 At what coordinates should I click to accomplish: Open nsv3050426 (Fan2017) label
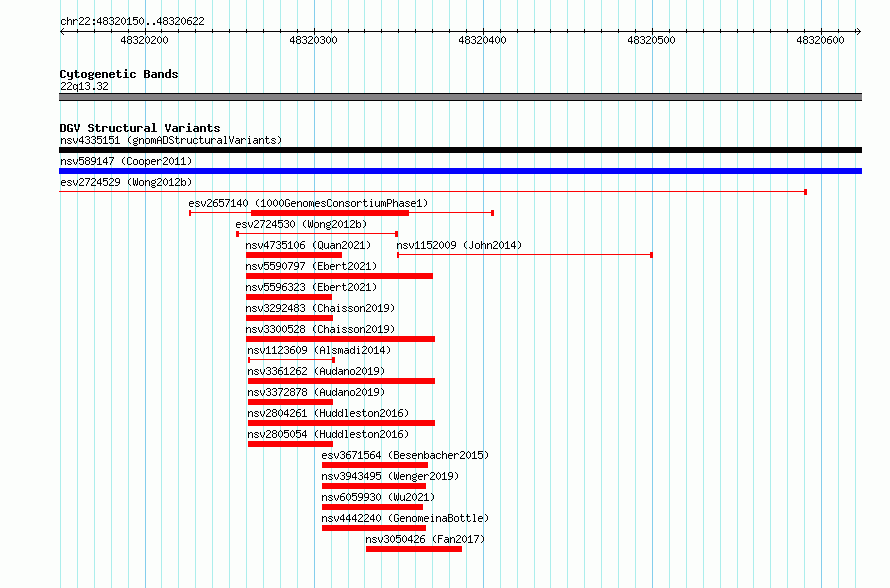pyautogui.click(x=425, y=539)
